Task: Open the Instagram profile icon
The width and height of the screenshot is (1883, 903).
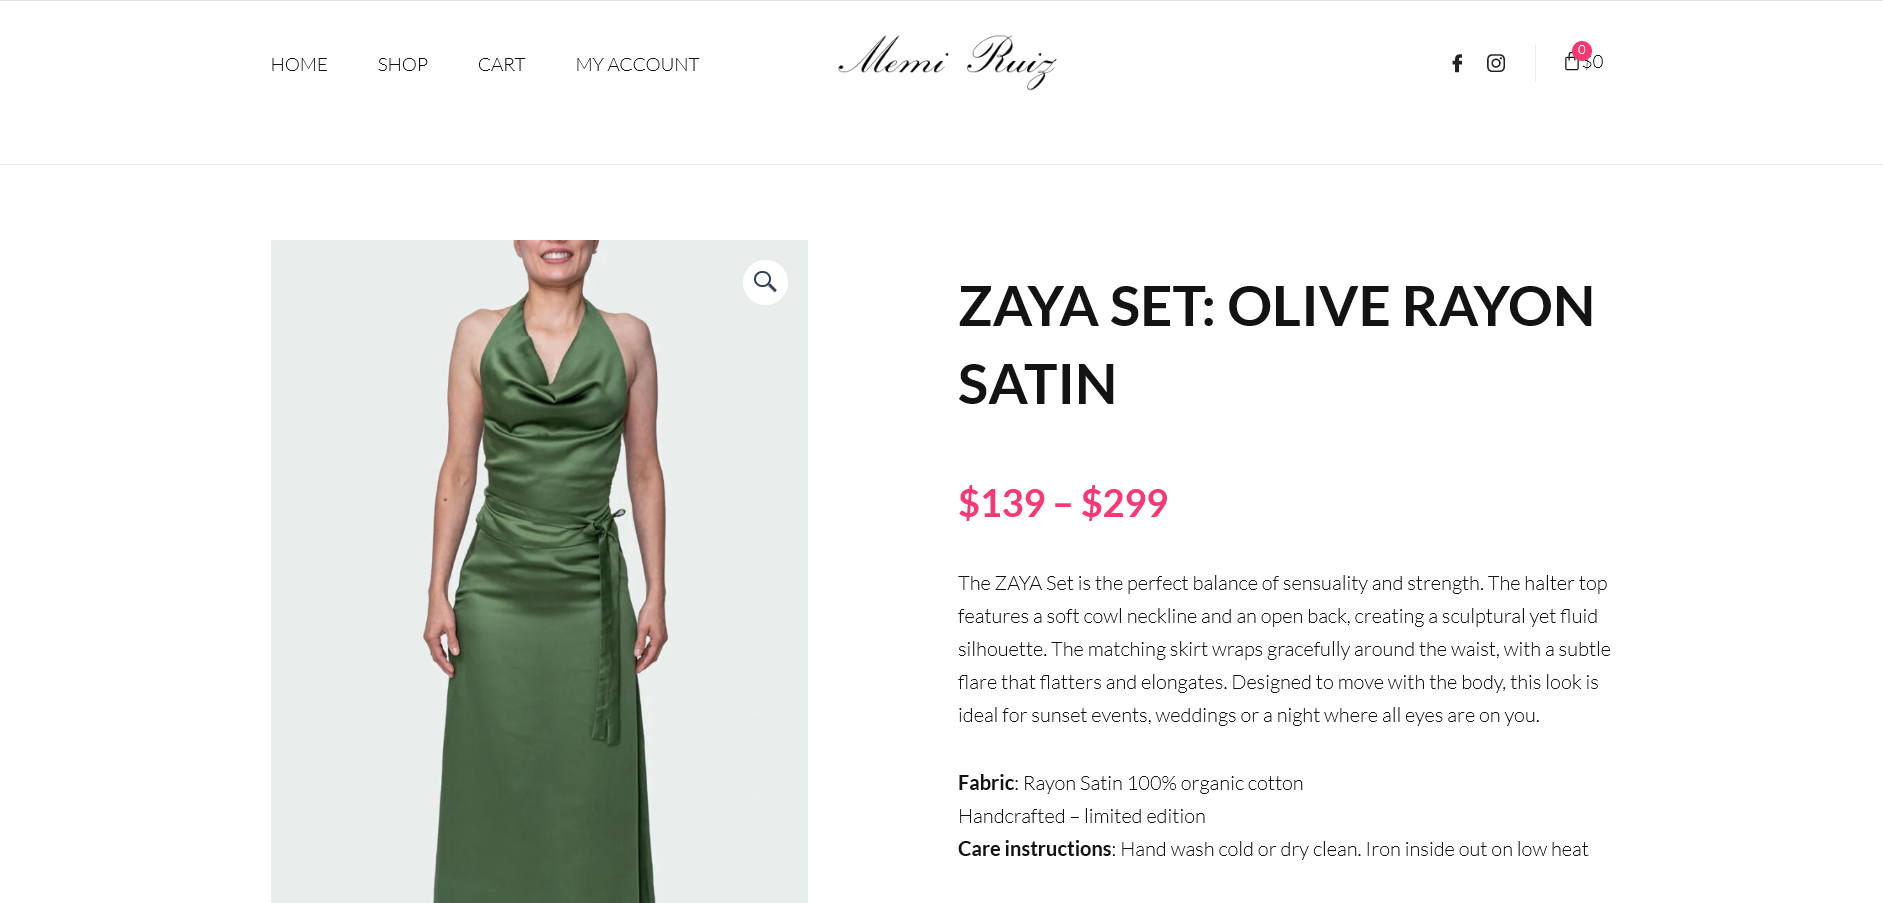Action: point(1496,64)
